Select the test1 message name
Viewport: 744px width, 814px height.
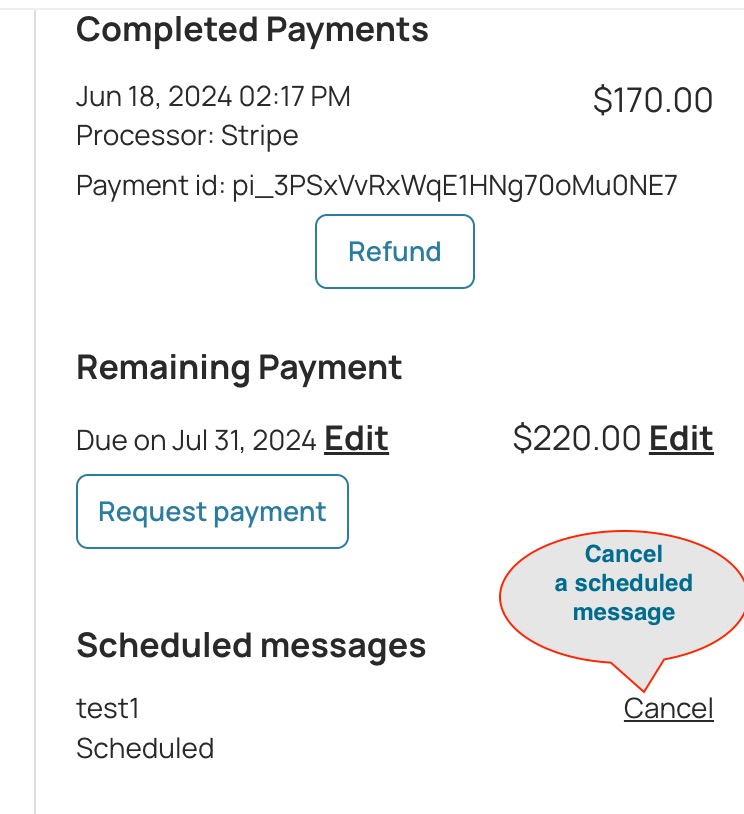click(x=107, y=709)
